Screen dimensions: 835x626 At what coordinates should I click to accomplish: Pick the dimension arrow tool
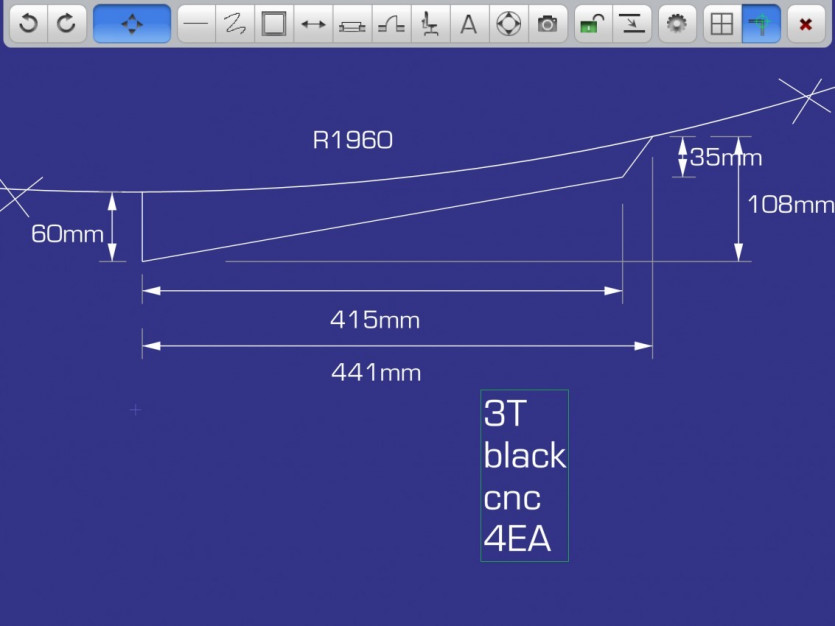(313, 23)
